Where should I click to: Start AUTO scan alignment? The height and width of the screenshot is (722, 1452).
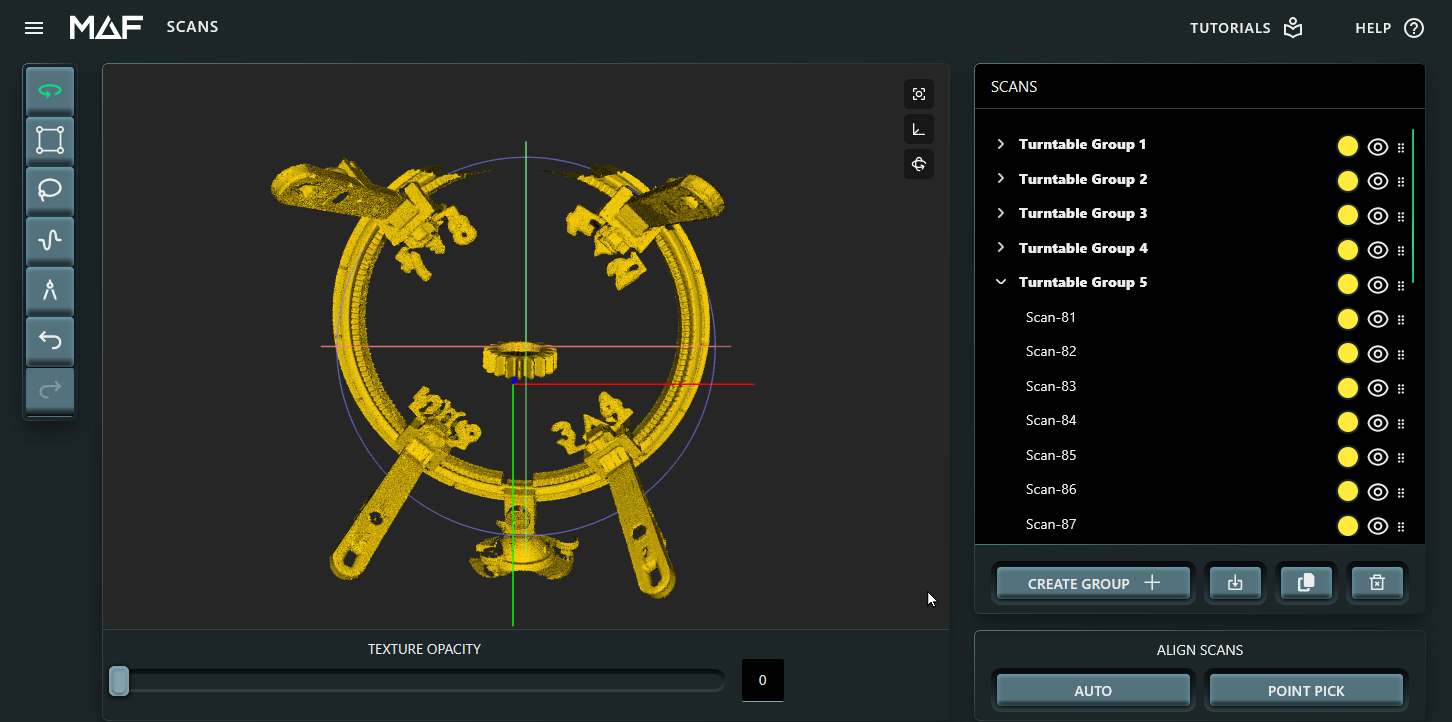[1092, 690]
